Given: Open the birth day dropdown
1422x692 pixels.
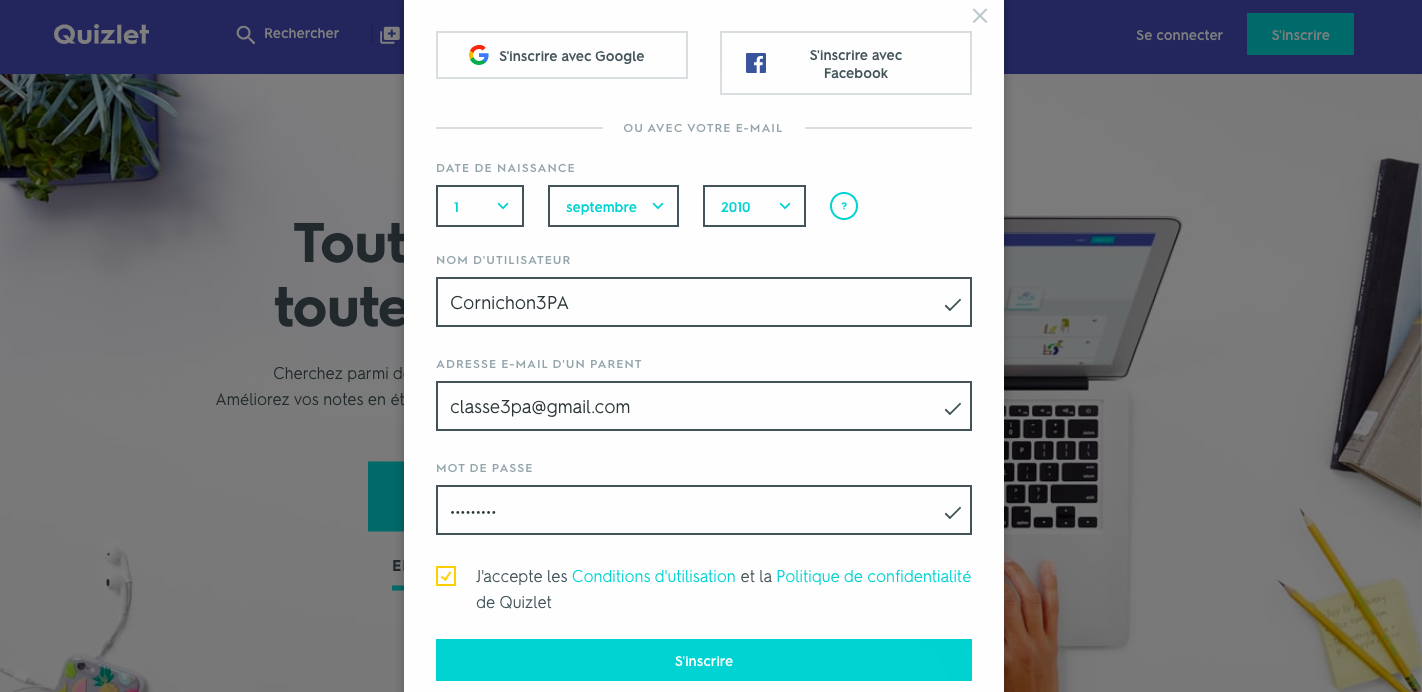Looking at the screenshot, I should coord(480,206).
